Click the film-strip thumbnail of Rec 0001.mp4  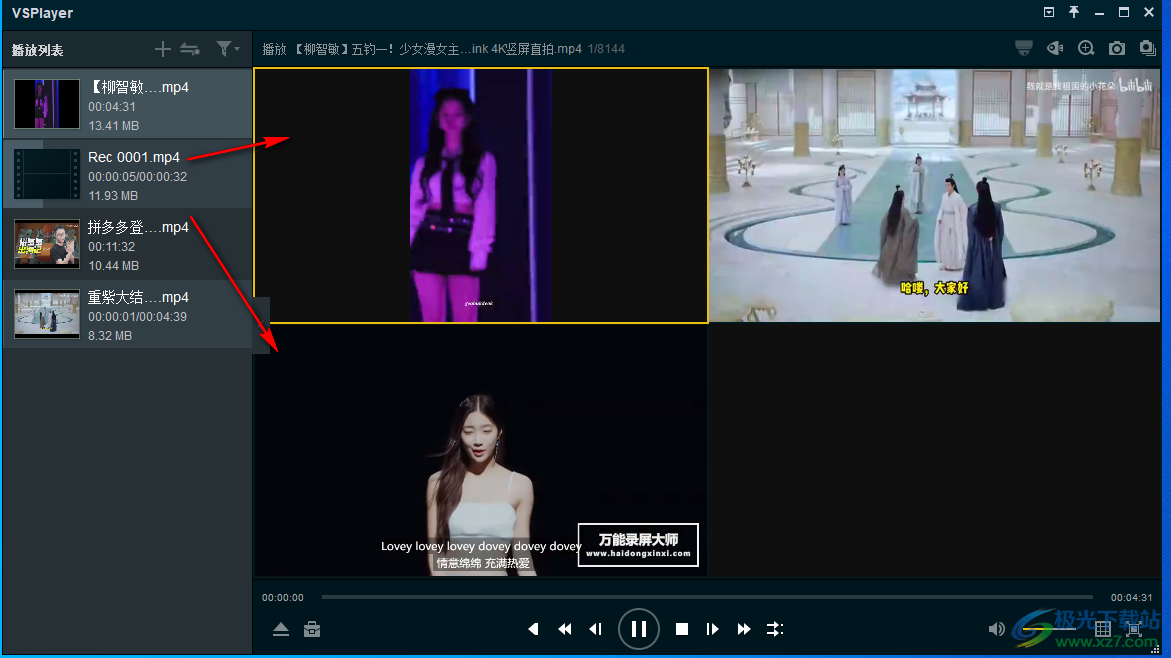(x=46, y=174)
